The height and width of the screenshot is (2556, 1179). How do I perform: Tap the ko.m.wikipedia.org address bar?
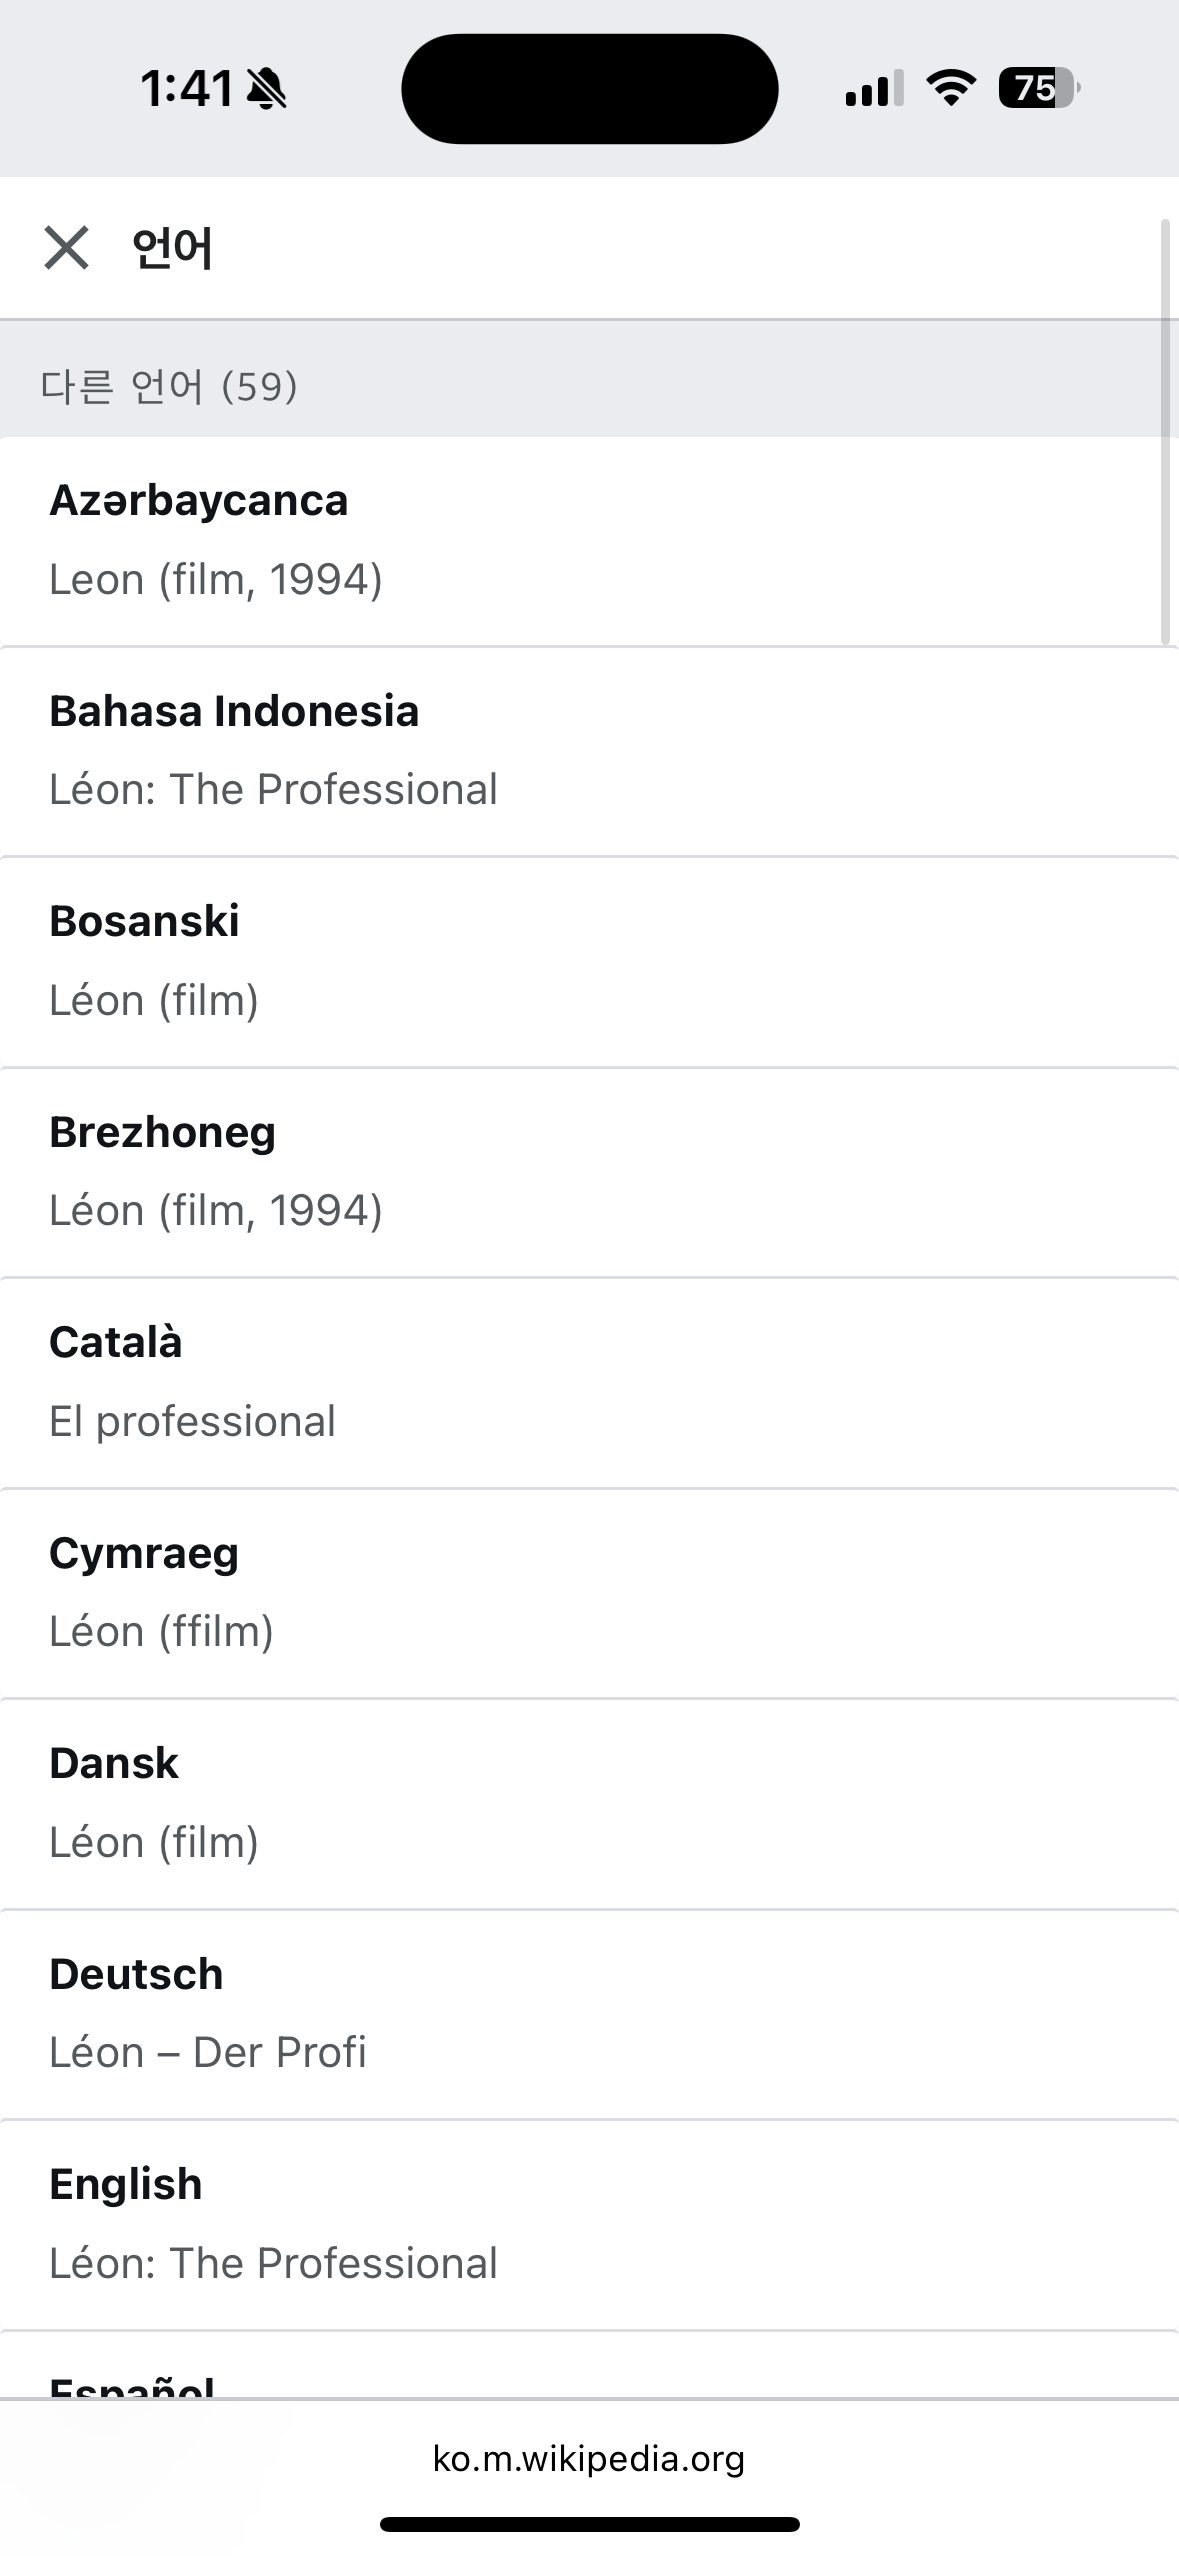(x=589, y=2458)
